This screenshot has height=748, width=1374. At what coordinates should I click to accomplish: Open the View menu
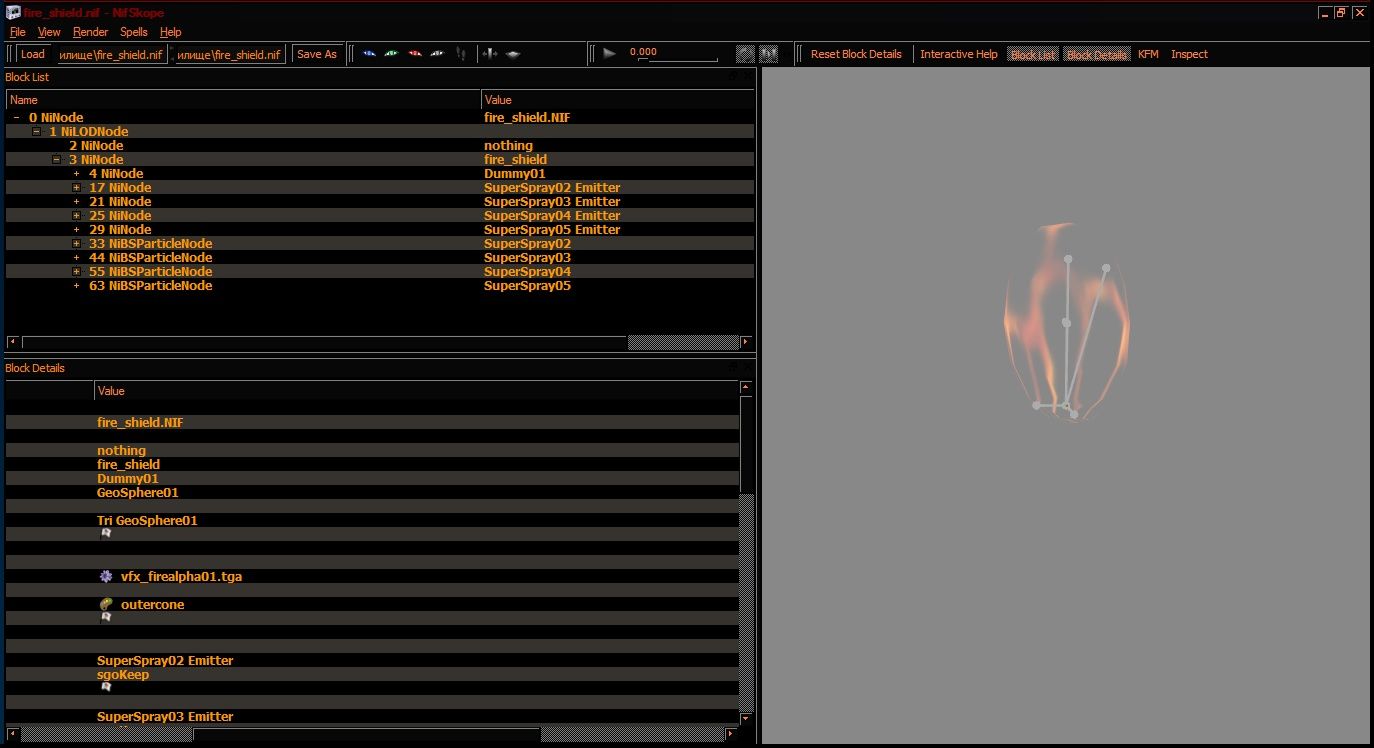pos(49,32)
